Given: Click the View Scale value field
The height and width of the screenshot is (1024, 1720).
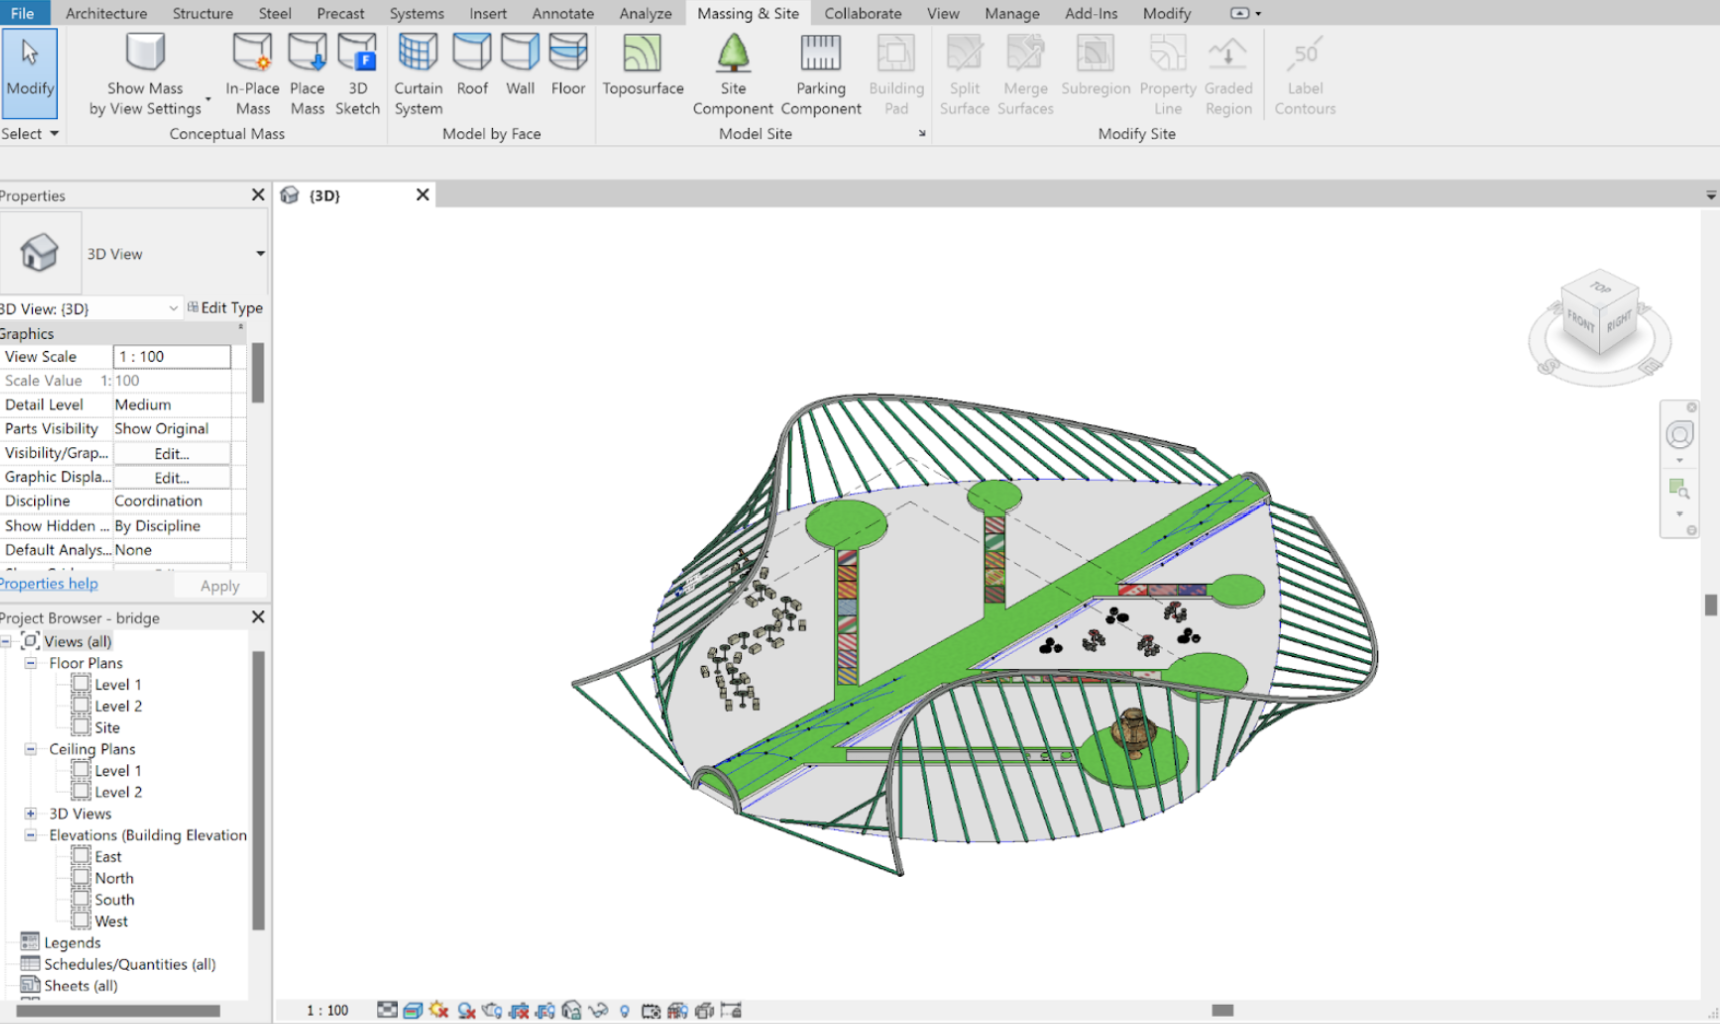Looking at the screenshot, I should click(x=172, y=357).
